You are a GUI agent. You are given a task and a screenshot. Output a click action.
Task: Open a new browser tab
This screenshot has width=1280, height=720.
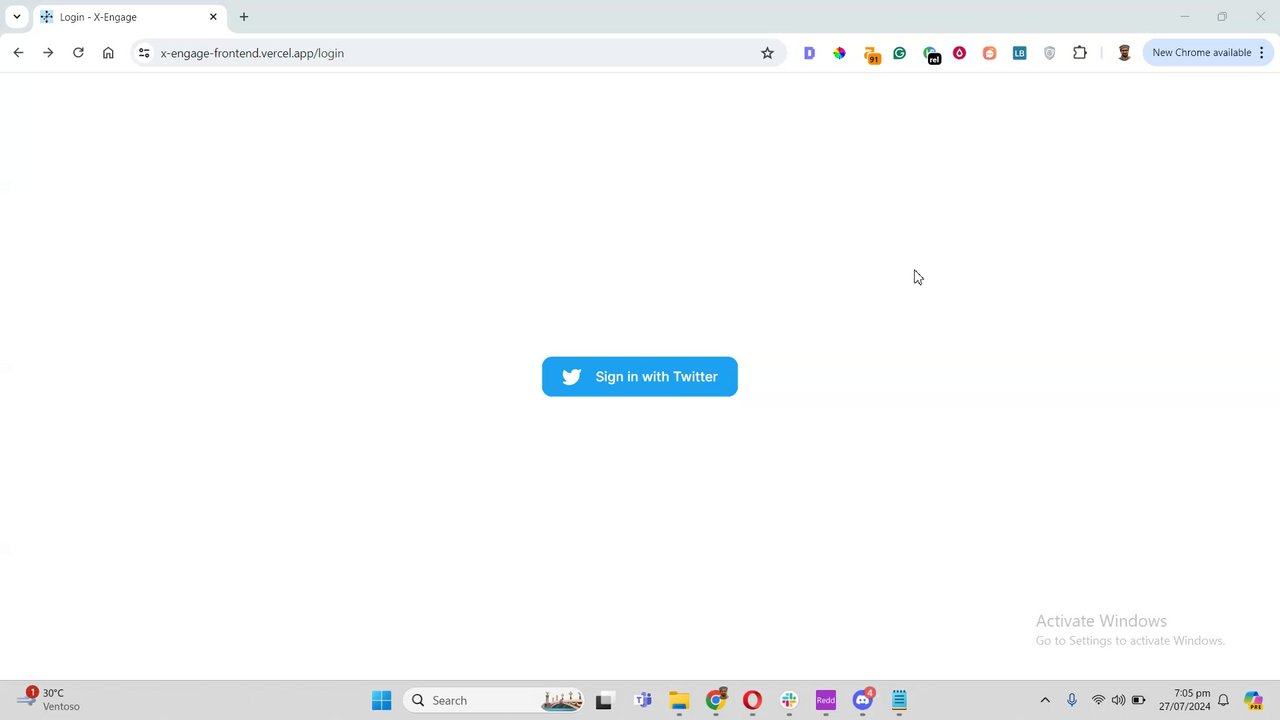click(x=244, y=17)
